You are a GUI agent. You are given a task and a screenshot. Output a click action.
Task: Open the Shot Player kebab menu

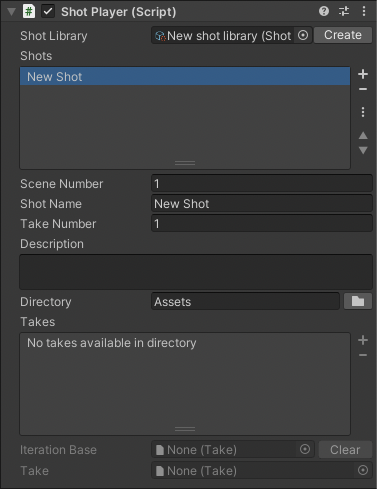(x=364, y=12)
